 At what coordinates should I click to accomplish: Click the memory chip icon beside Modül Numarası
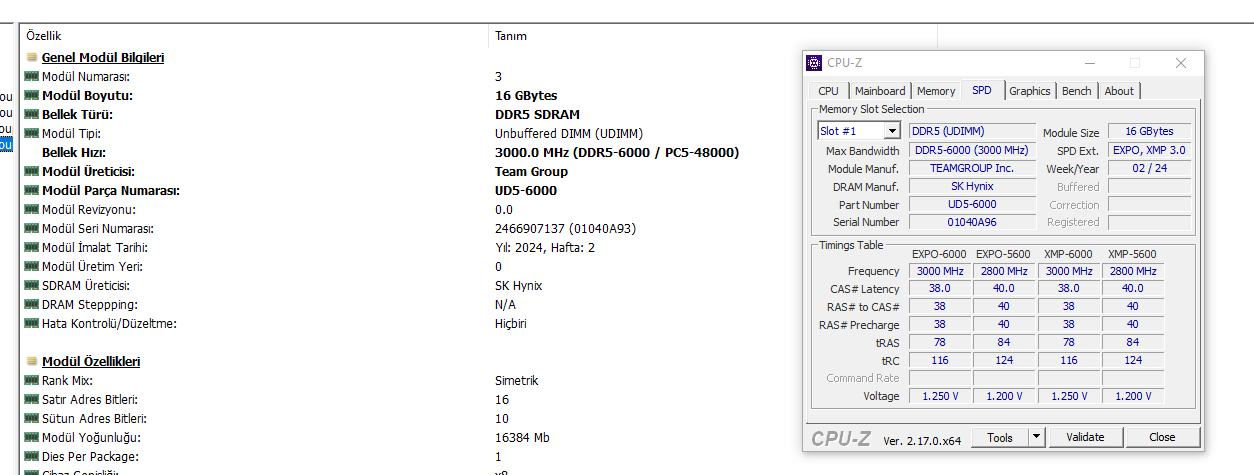coord(31,76)
